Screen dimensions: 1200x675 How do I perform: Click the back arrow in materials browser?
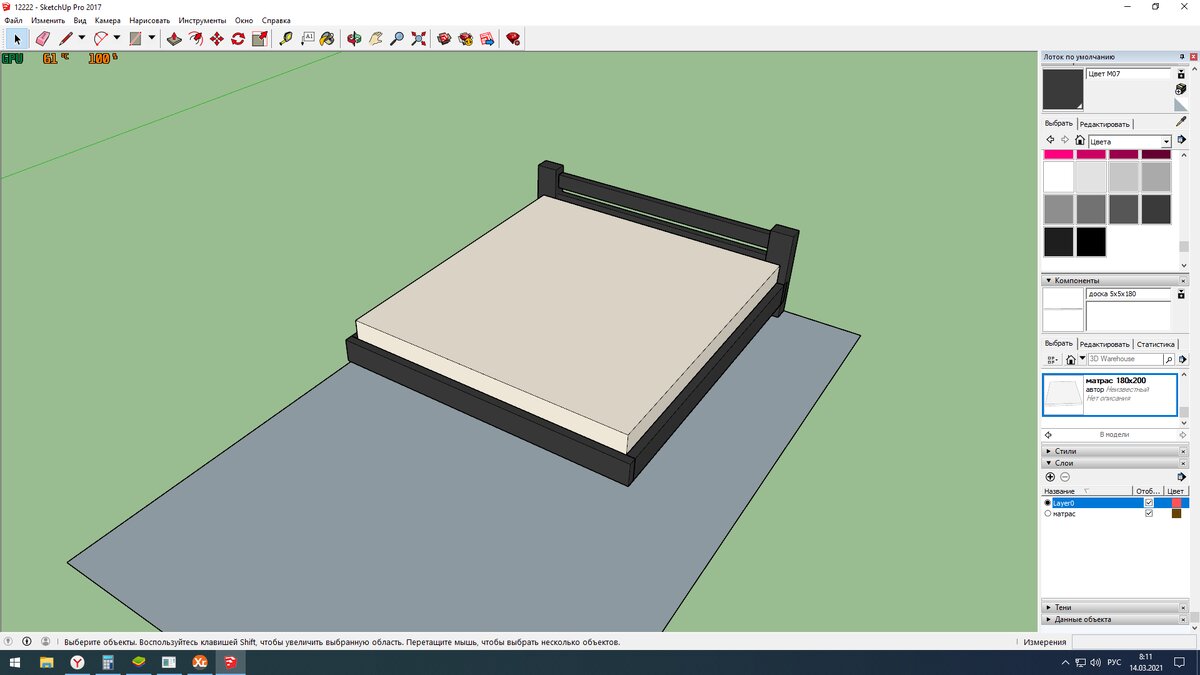pyautogui.click(x=1050, y=140)
